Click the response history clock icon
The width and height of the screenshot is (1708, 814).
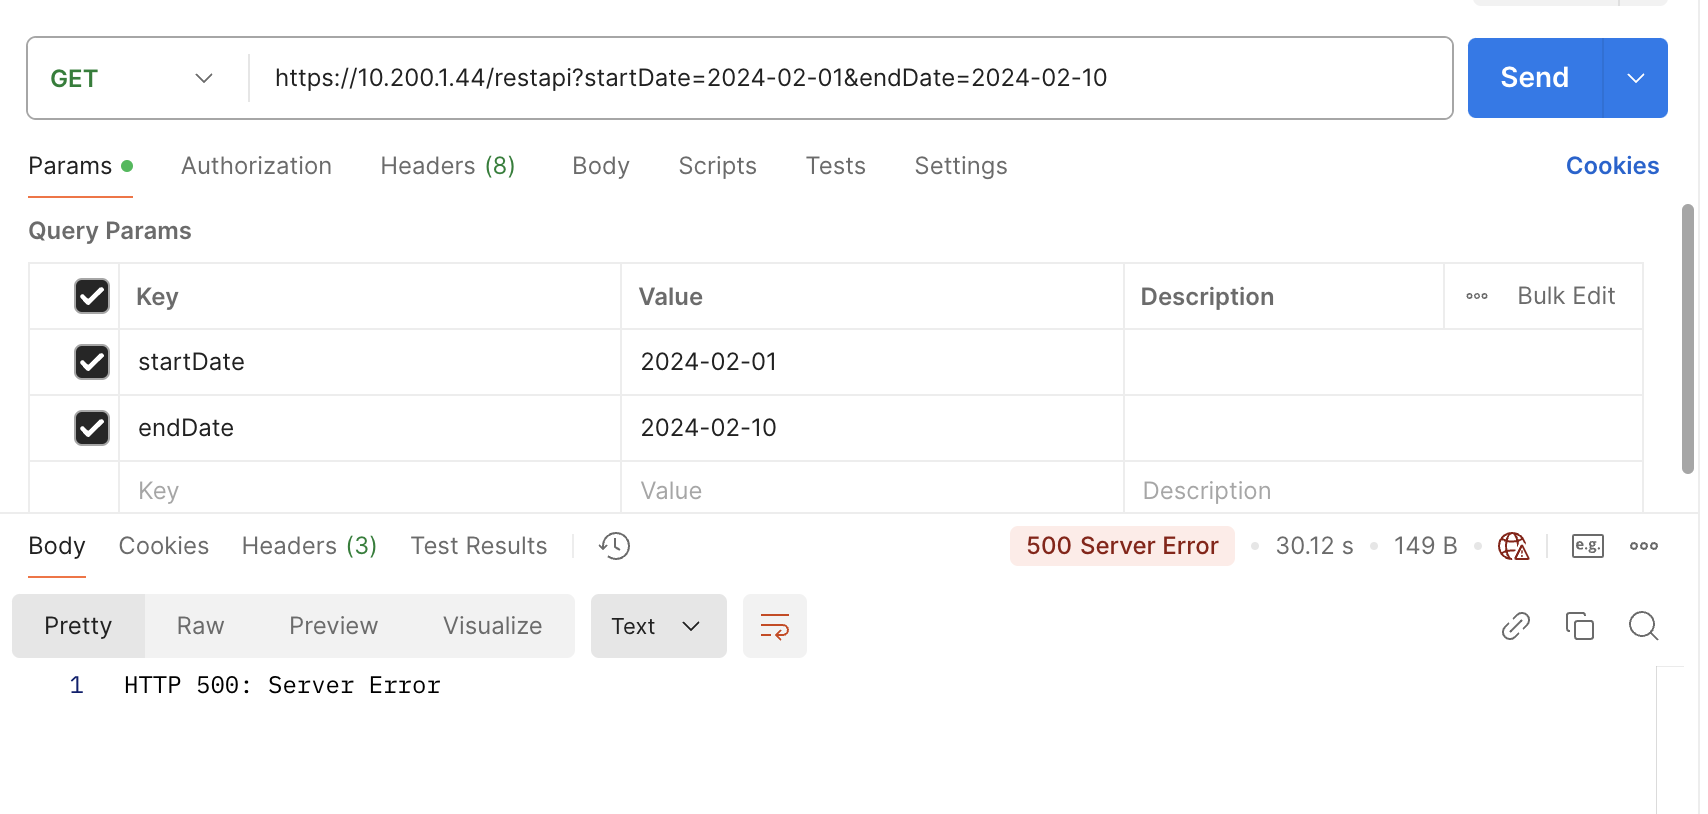(614, 546)
